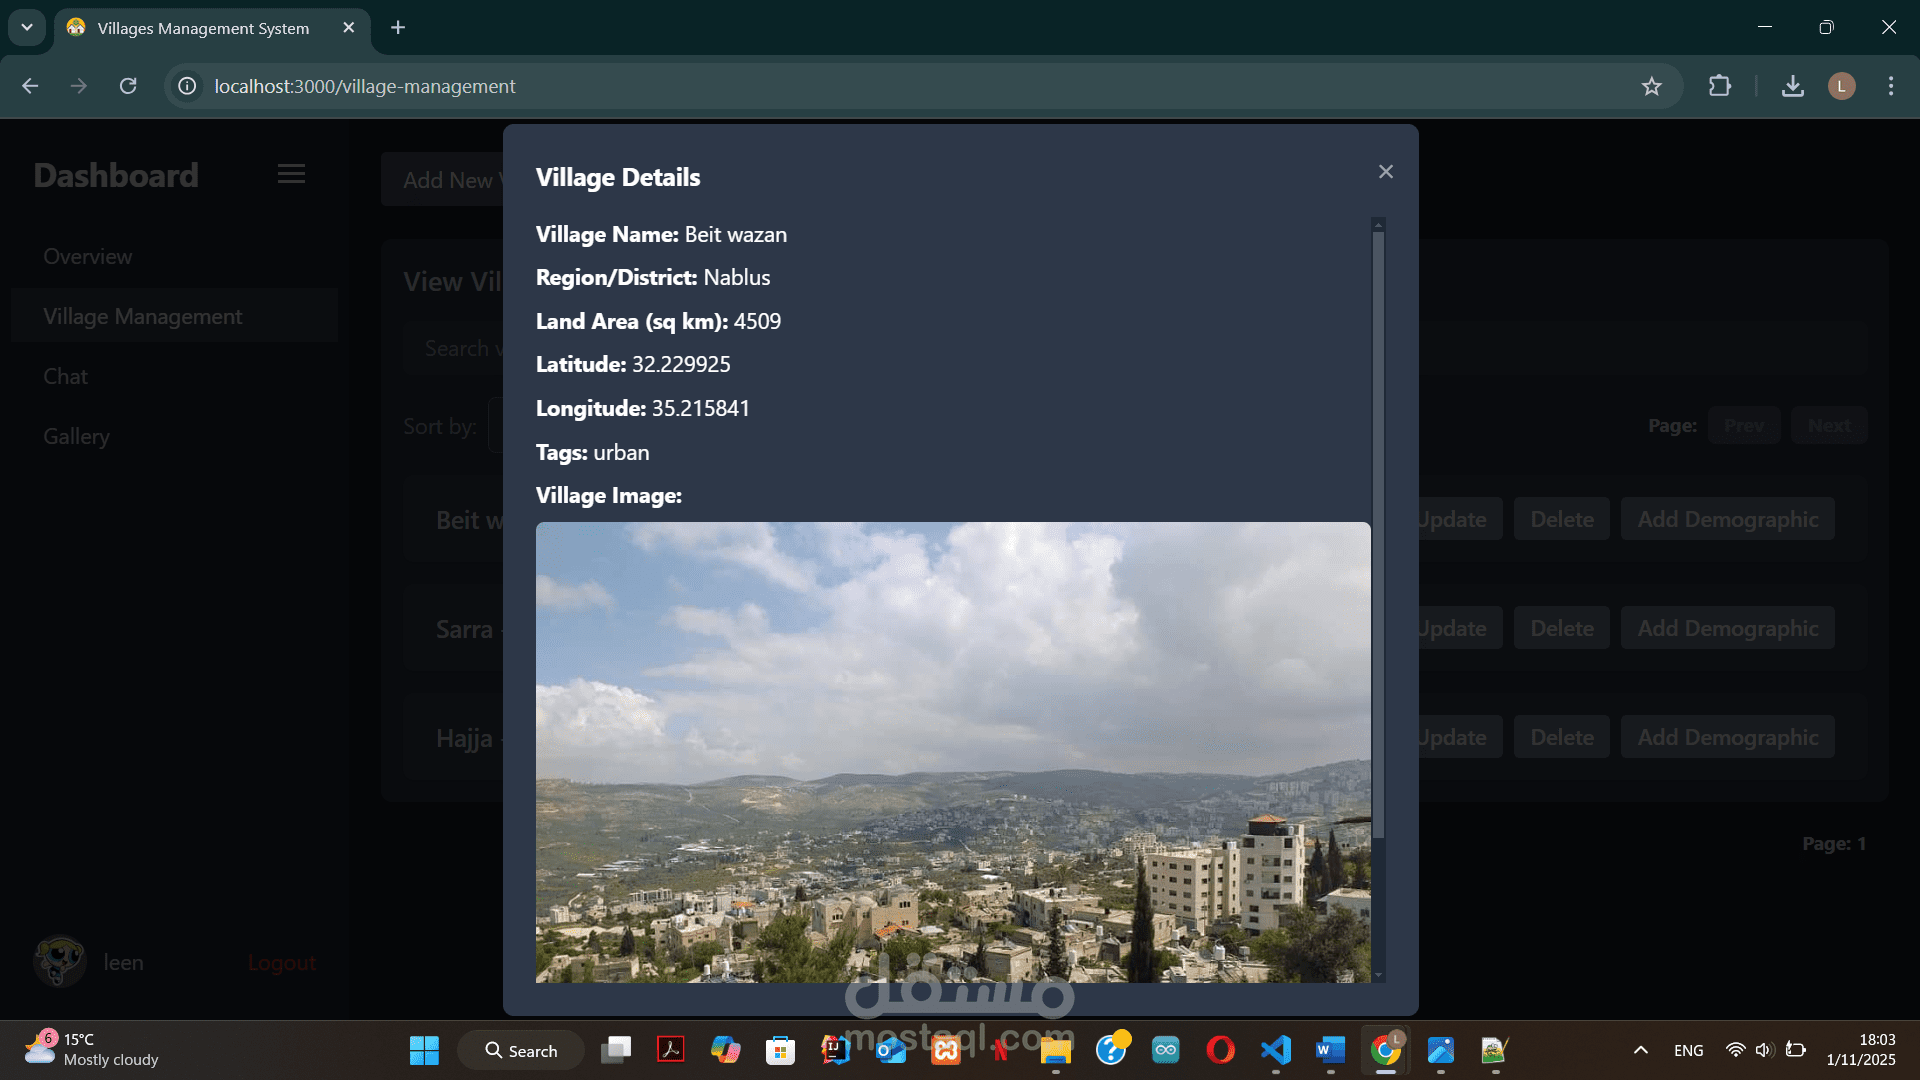Toggle the dashboard hamburger menu

coord(291,174)
